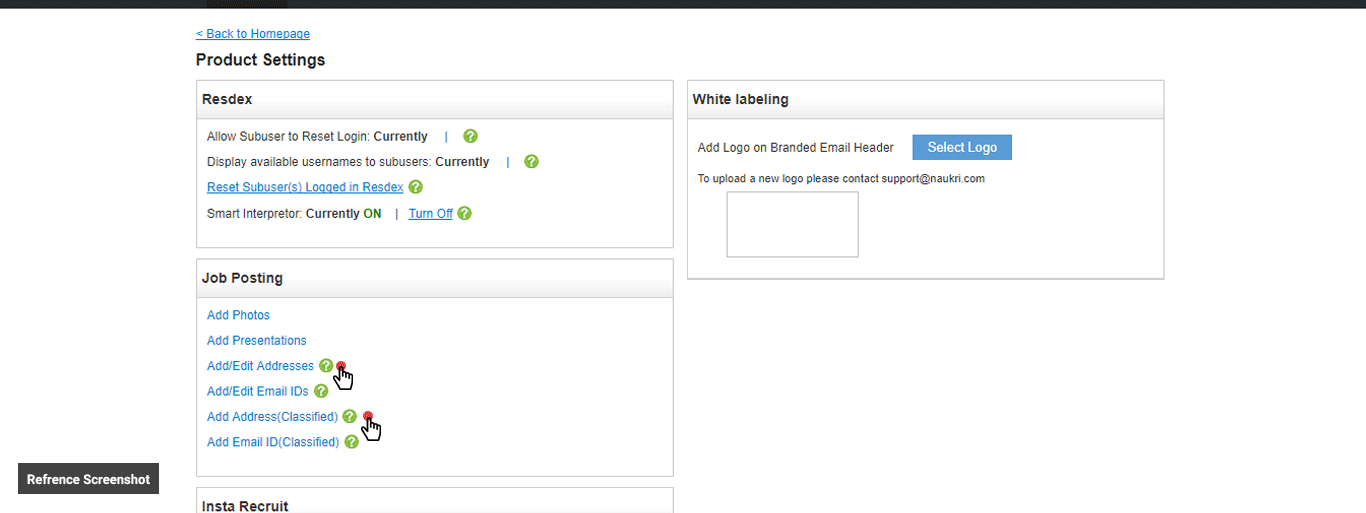Open the Add/Edit Addresses link
The width and height of the screenshot is (1366, 513).
260,366
